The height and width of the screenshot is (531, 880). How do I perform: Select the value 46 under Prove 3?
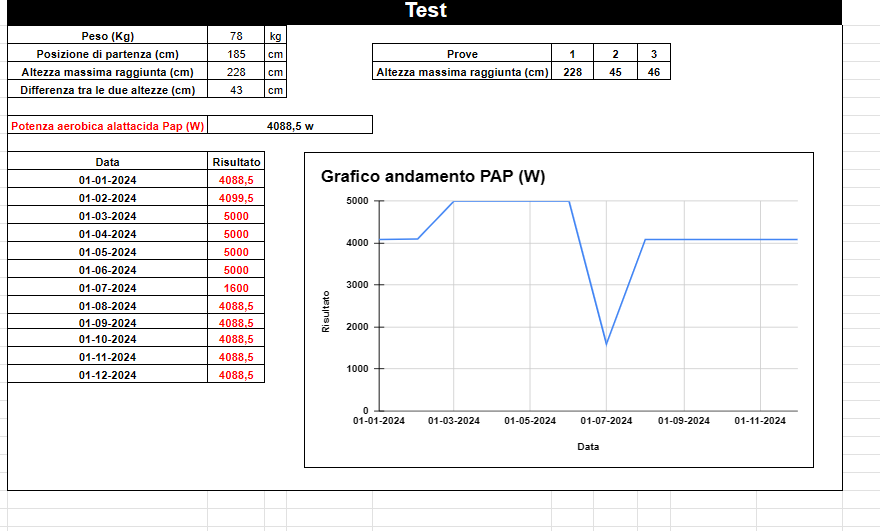[654, 71]
